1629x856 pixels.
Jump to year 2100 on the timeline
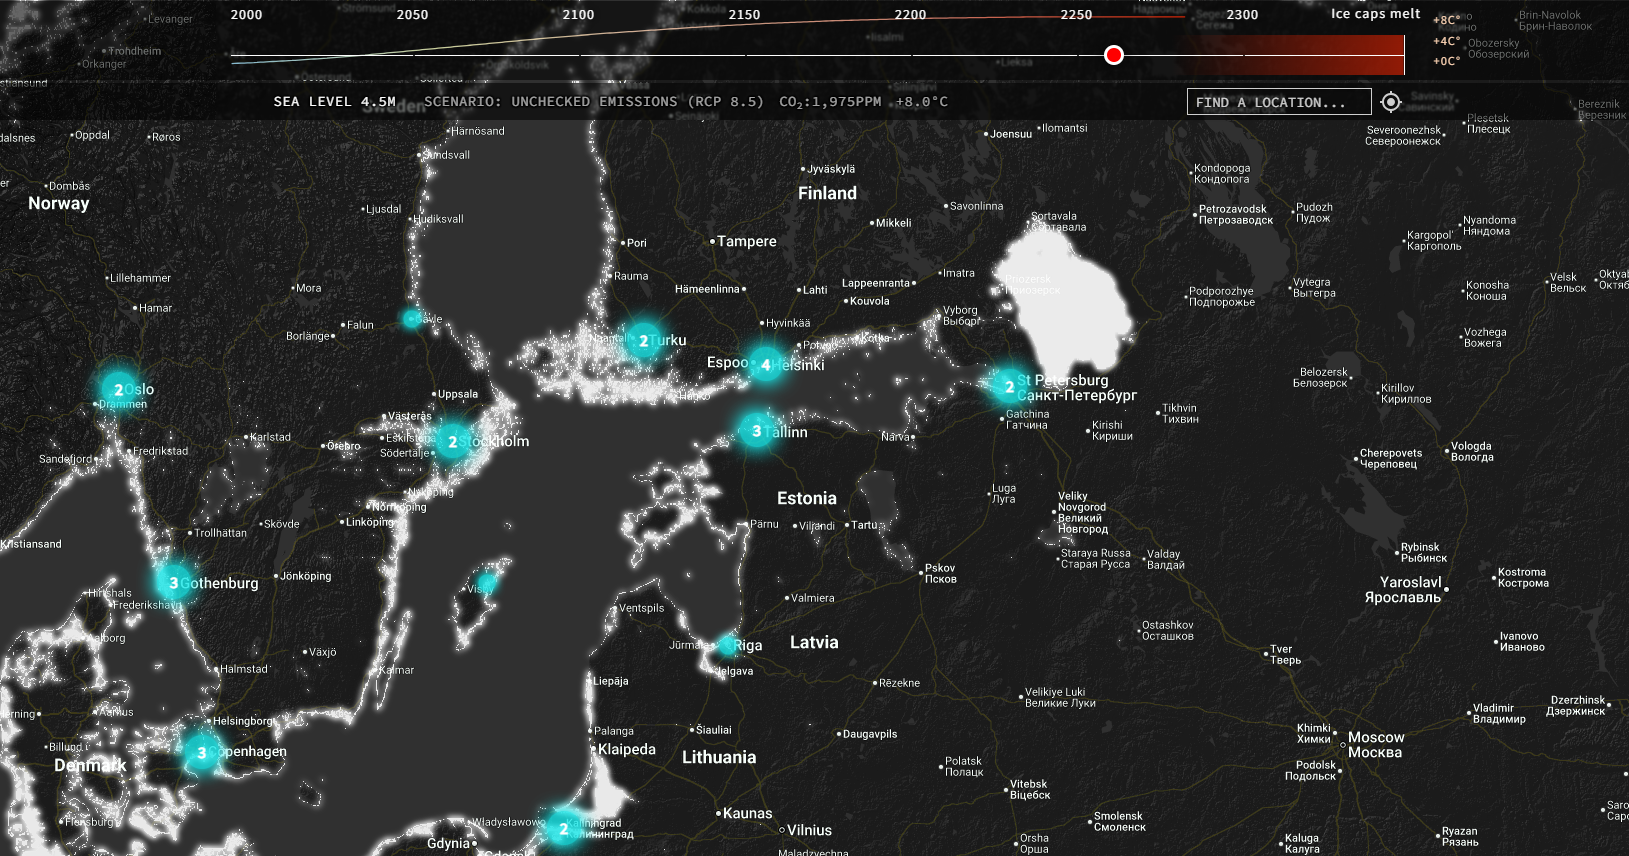(x=578, y=15)
